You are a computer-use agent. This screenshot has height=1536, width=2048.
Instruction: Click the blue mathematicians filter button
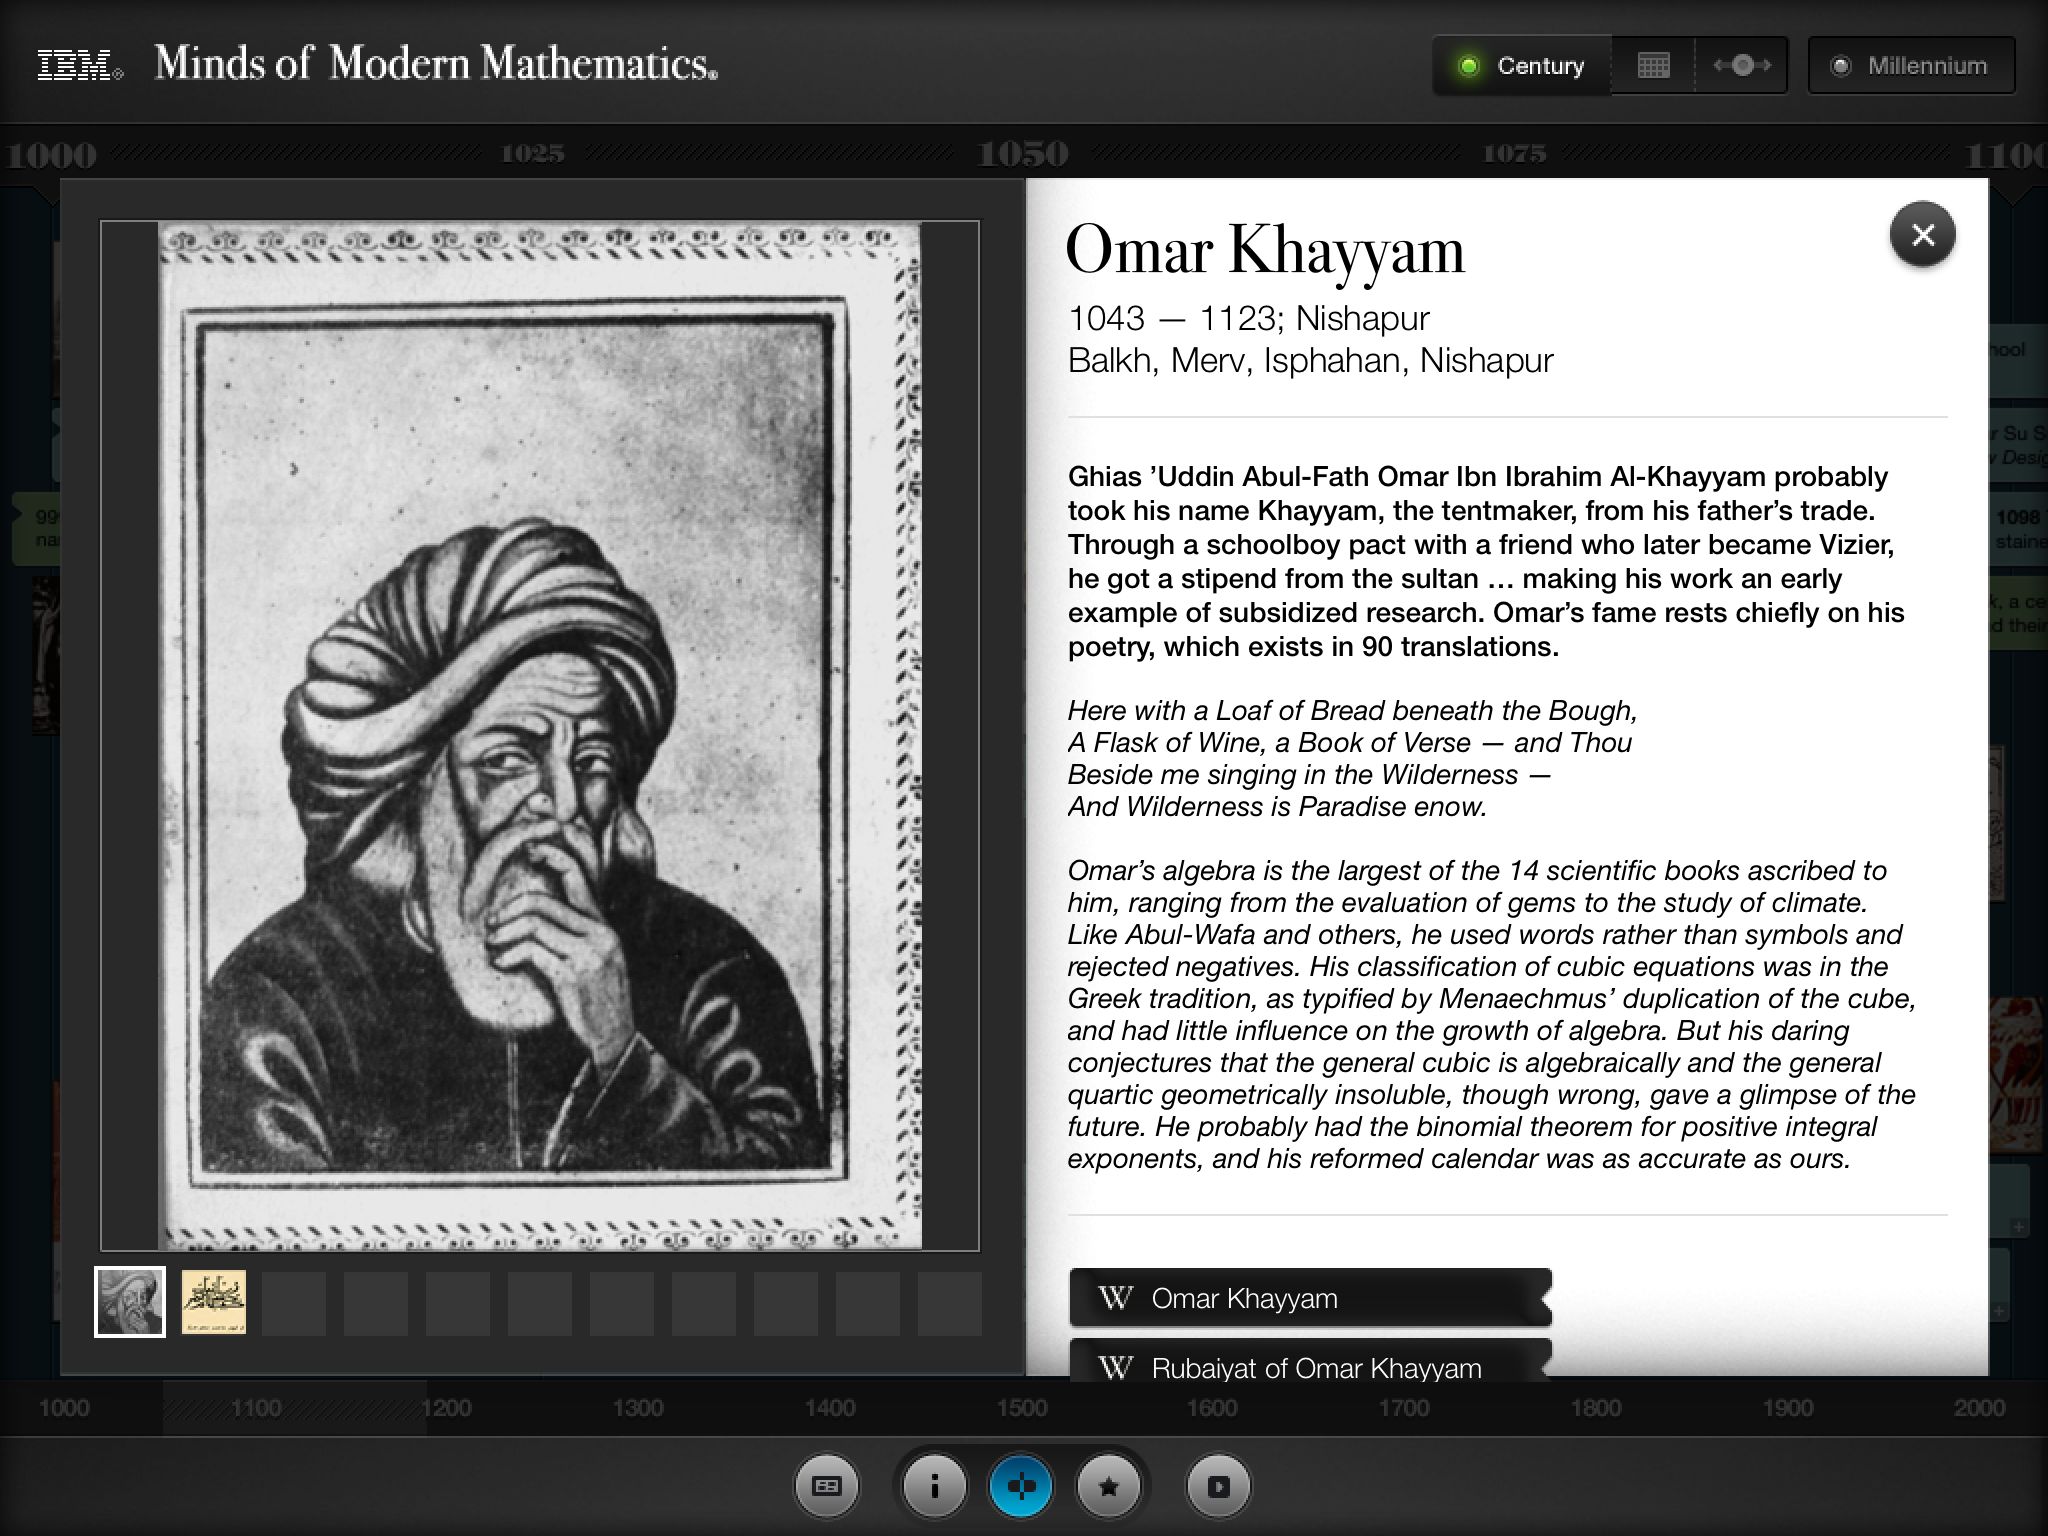(1020, 1486)
